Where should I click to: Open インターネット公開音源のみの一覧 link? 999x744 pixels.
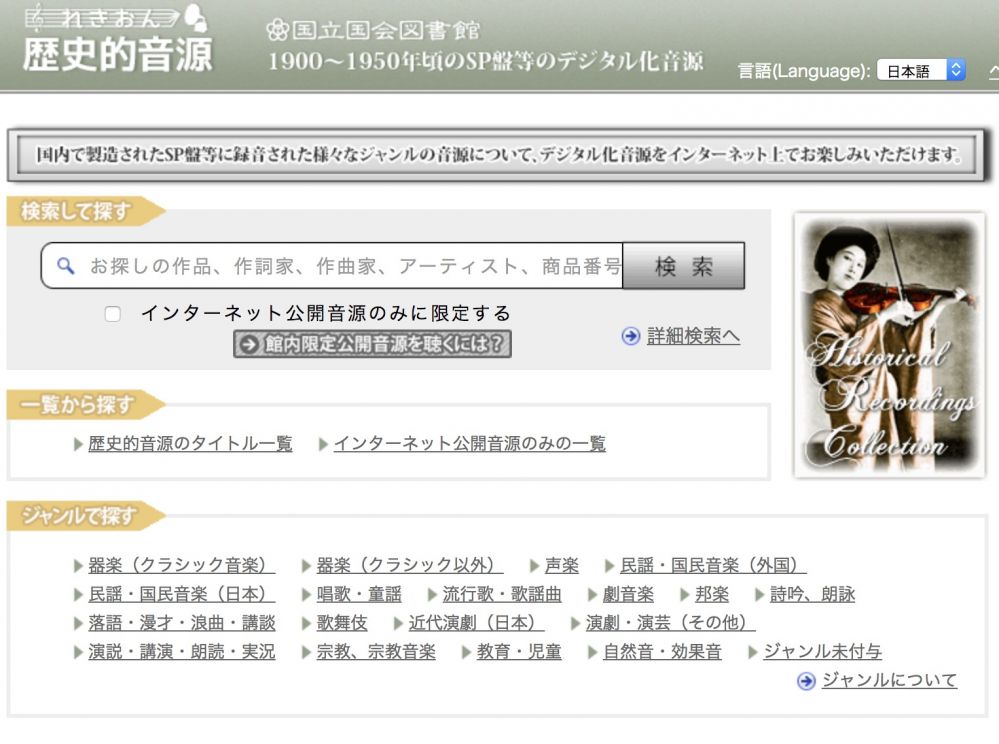tap(470, 444)
